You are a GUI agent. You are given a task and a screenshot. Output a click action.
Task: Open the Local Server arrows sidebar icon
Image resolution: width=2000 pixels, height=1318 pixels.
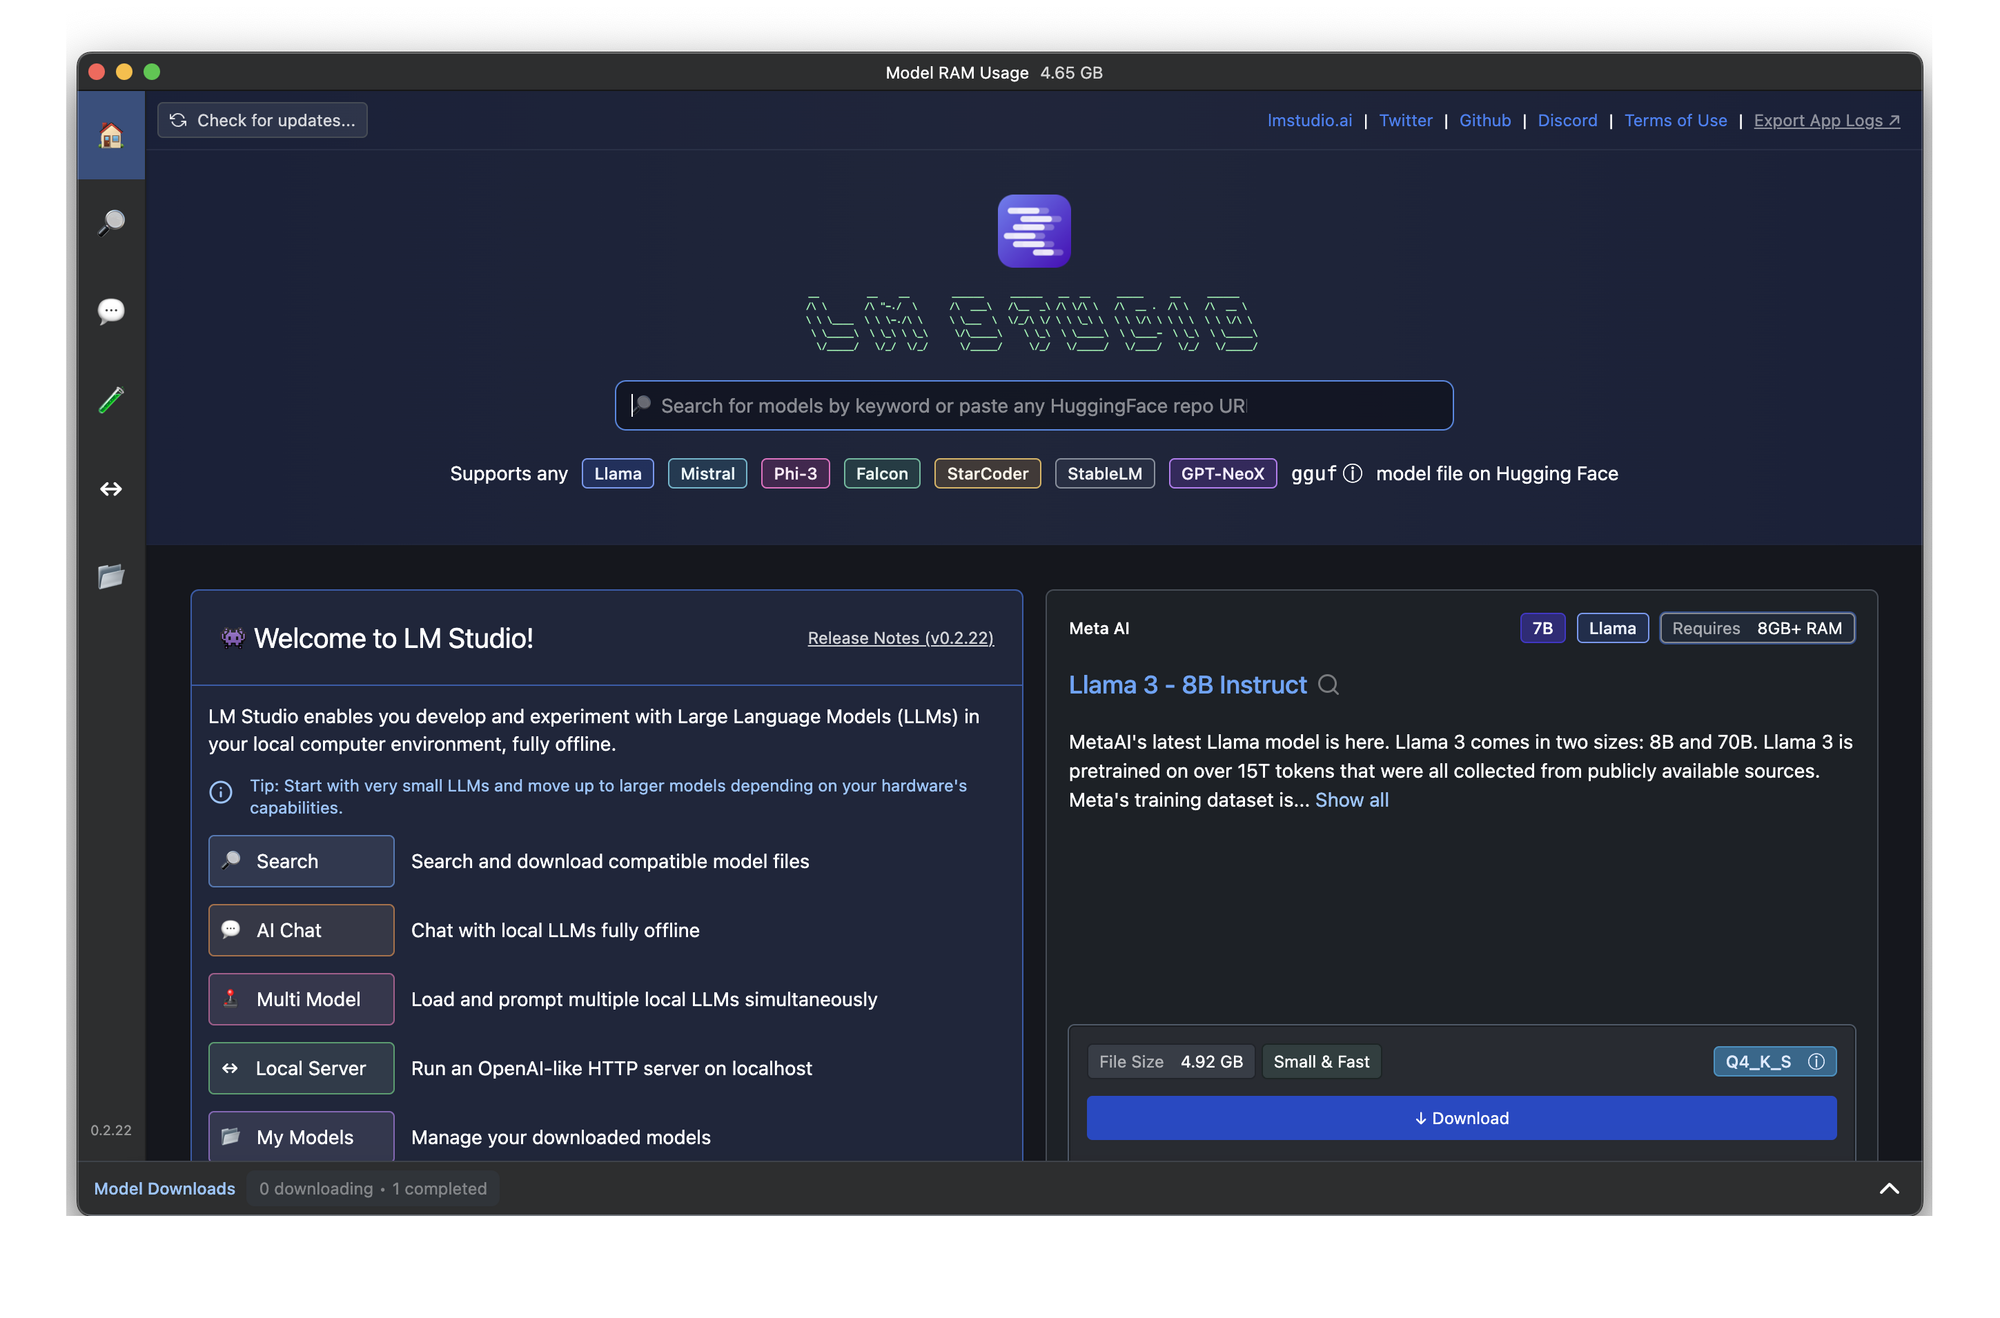111,489
